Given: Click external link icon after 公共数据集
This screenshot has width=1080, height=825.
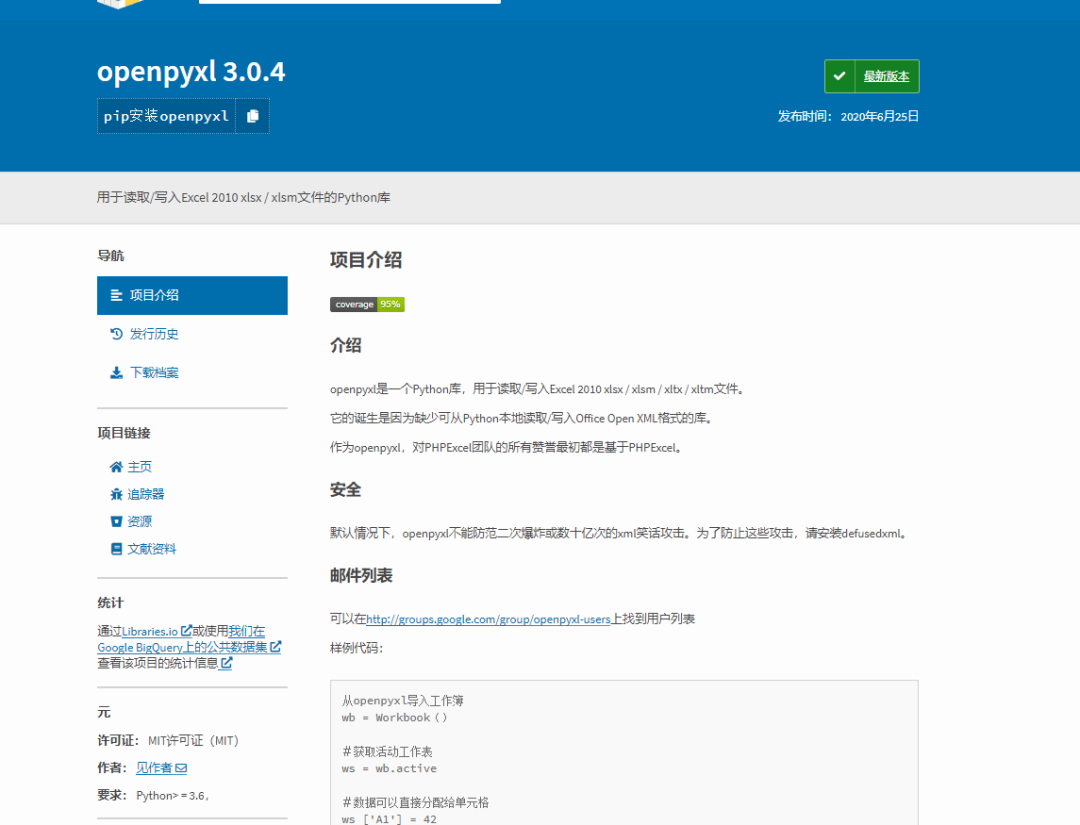Looking at the screenshot, I should pyautogui.click(x=276, y=647).
